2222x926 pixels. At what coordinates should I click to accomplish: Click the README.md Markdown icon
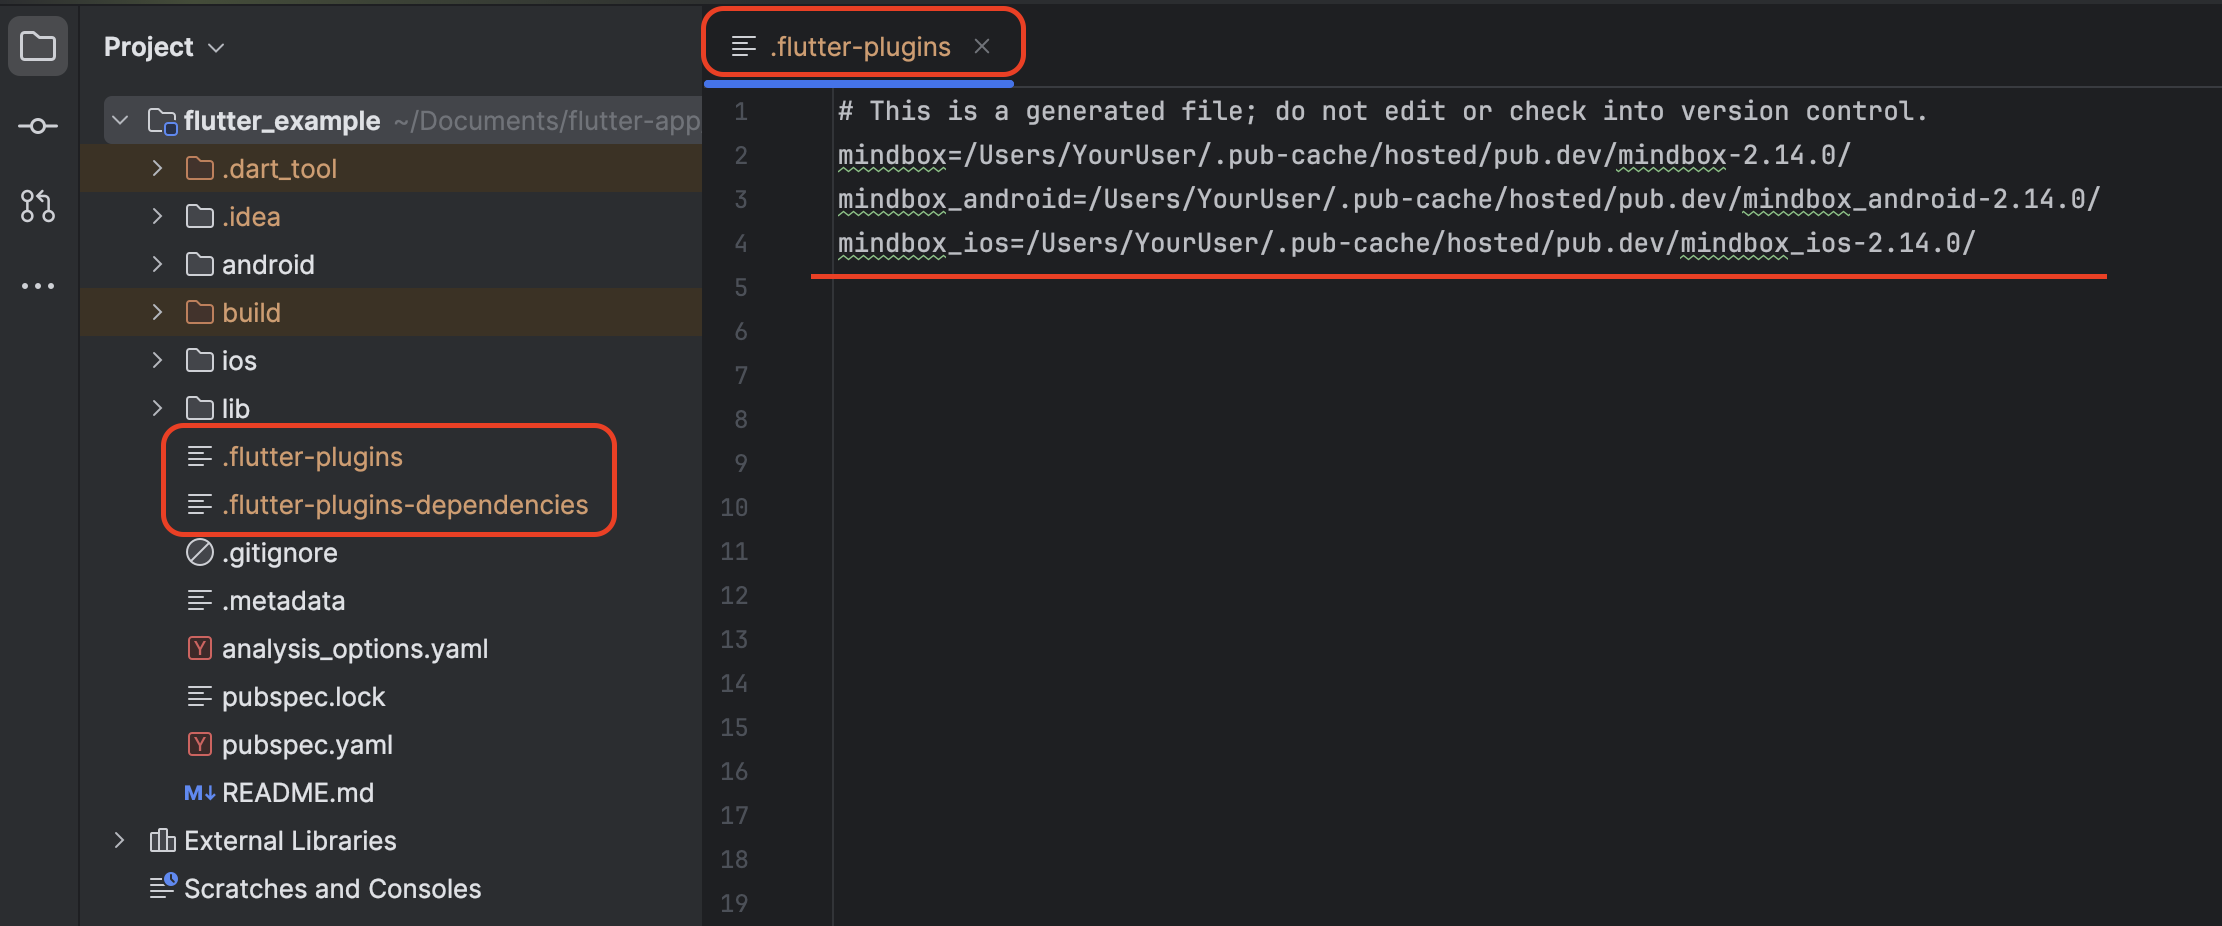(200, 793)
